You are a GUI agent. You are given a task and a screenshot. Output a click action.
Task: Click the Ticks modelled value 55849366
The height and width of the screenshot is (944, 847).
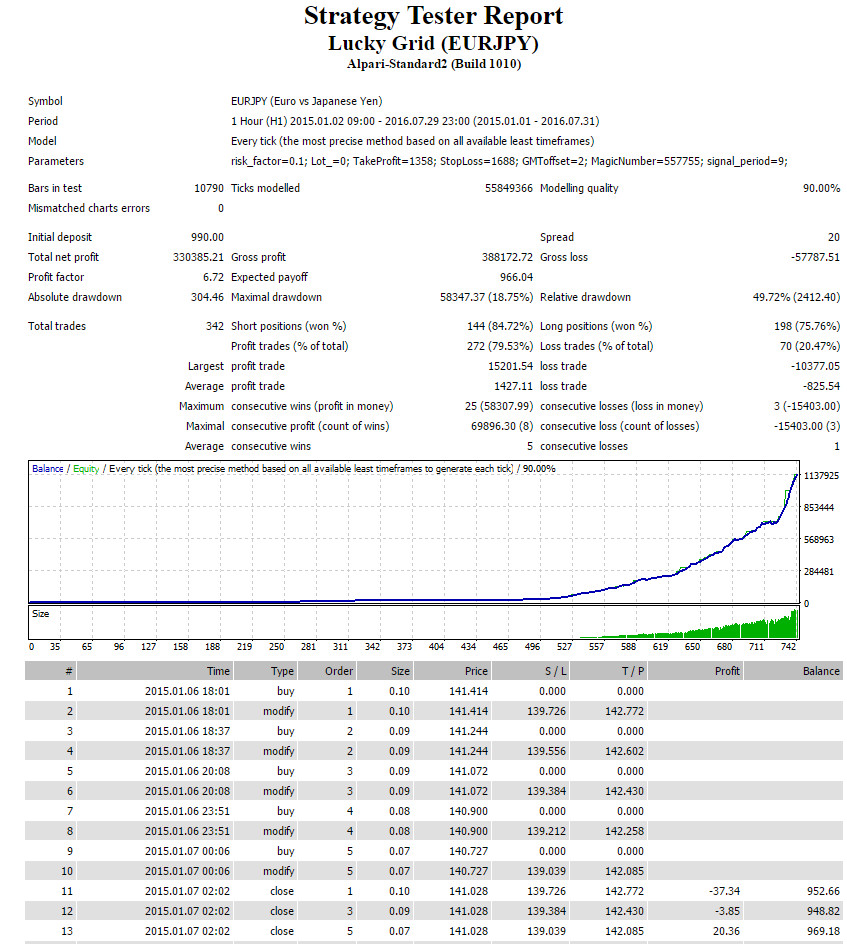509,188
